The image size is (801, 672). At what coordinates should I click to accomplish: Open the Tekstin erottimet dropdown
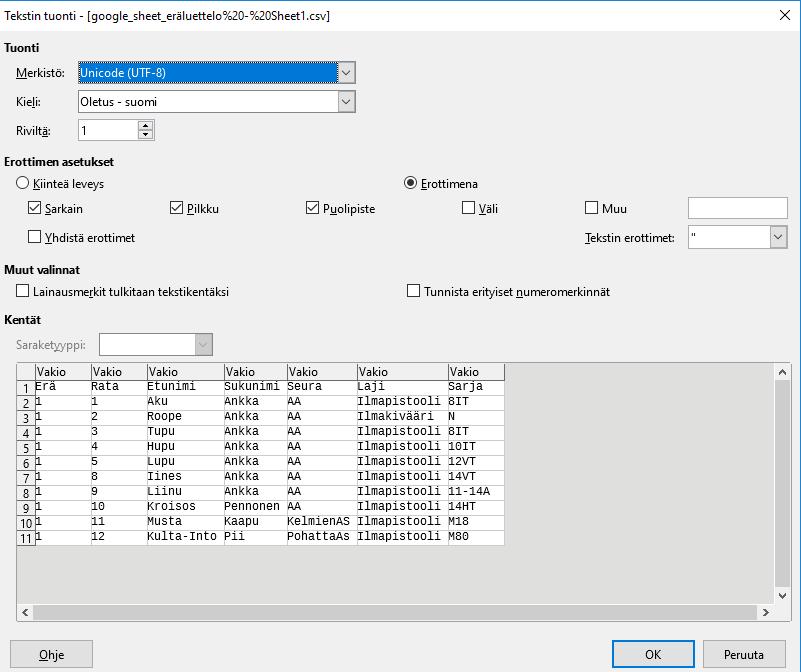click(x=737, y=238)
